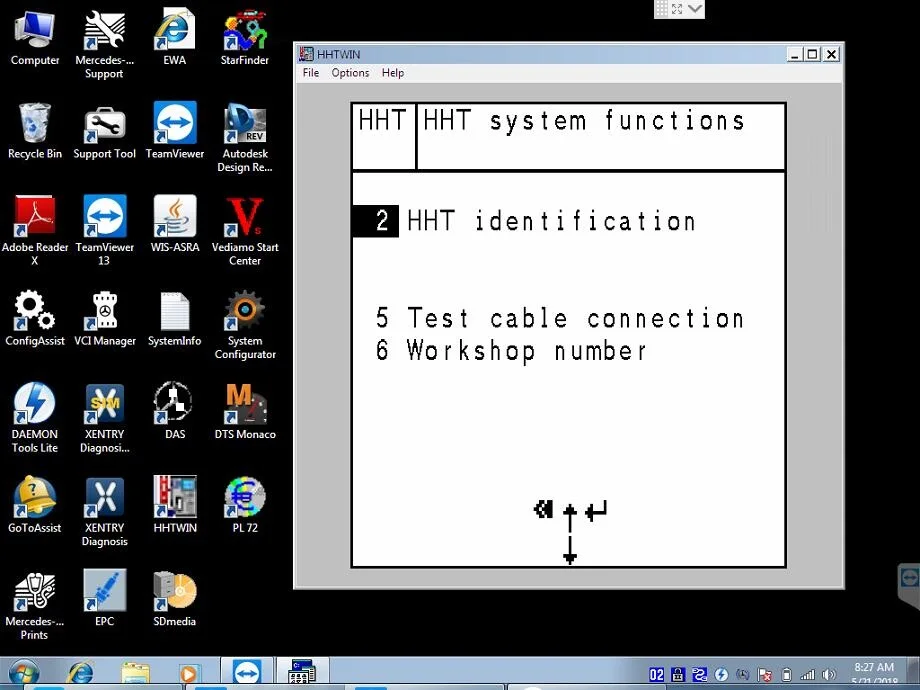The width and height of the screenshot is (920, 690).
Task: Open Internet Explorer from the taskbar
Action: [81, 674]
